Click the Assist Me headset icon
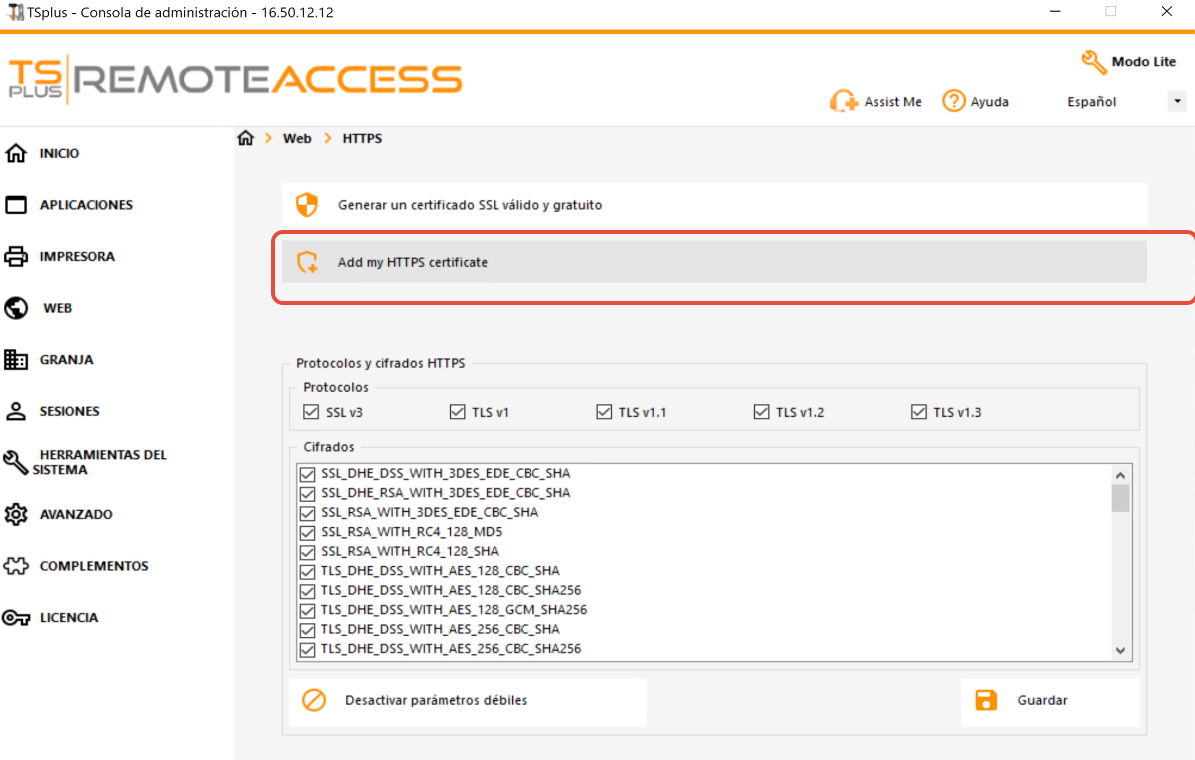The width and height of the screenshot is (1195, 760). pyautogui.click(x=844, y=101)
